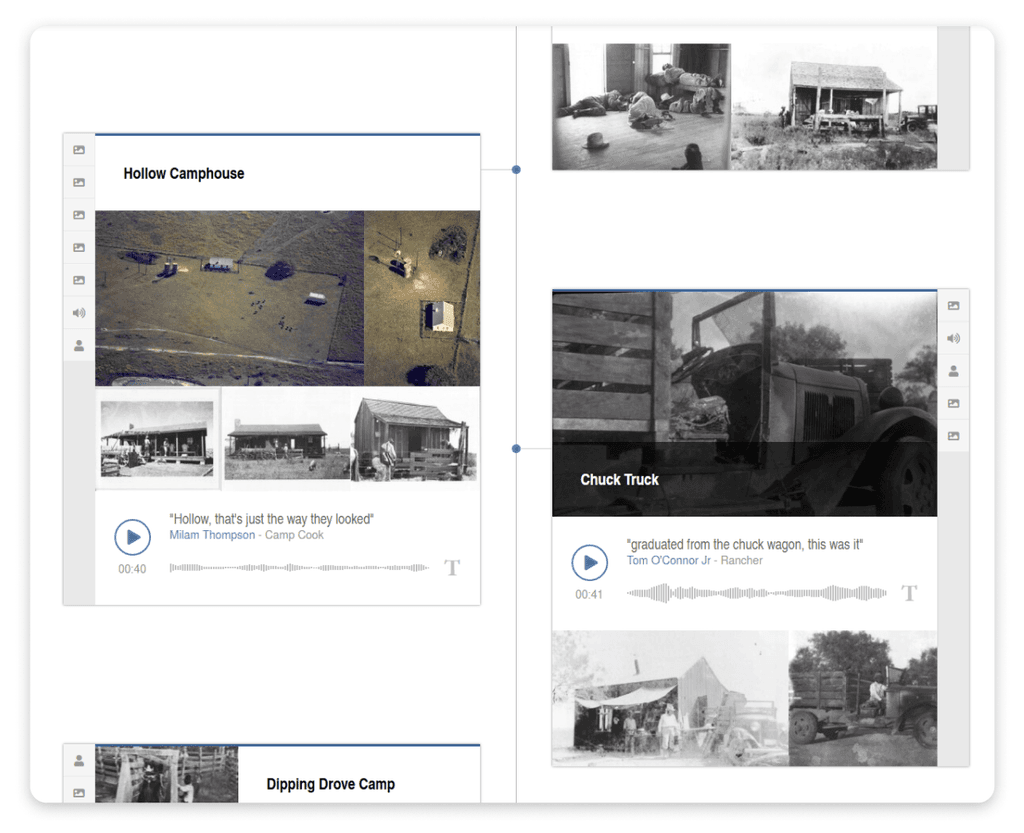Seek within Hollow Camphouse audio waveform

pos(299,568)
